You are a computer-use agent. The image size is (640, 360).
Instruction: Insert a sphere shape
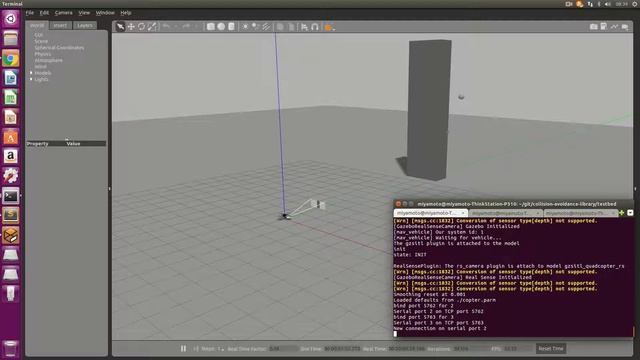point(221,27)
